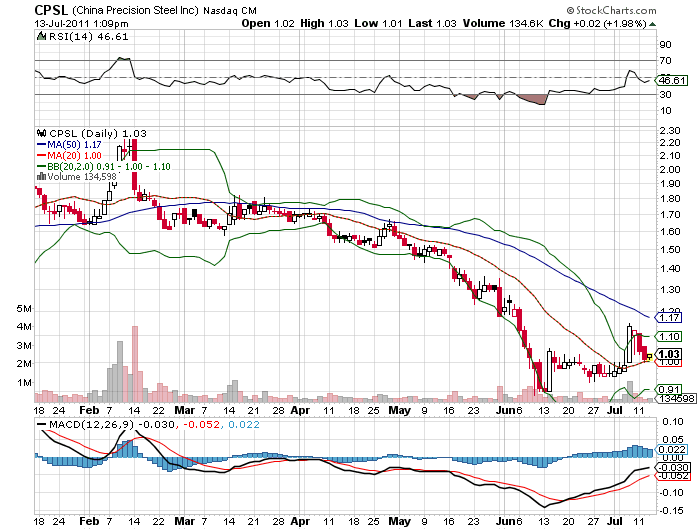Screen dimensions: 700x530
Task: Click the 1.50 label on price axis
Action: [670, 250]
